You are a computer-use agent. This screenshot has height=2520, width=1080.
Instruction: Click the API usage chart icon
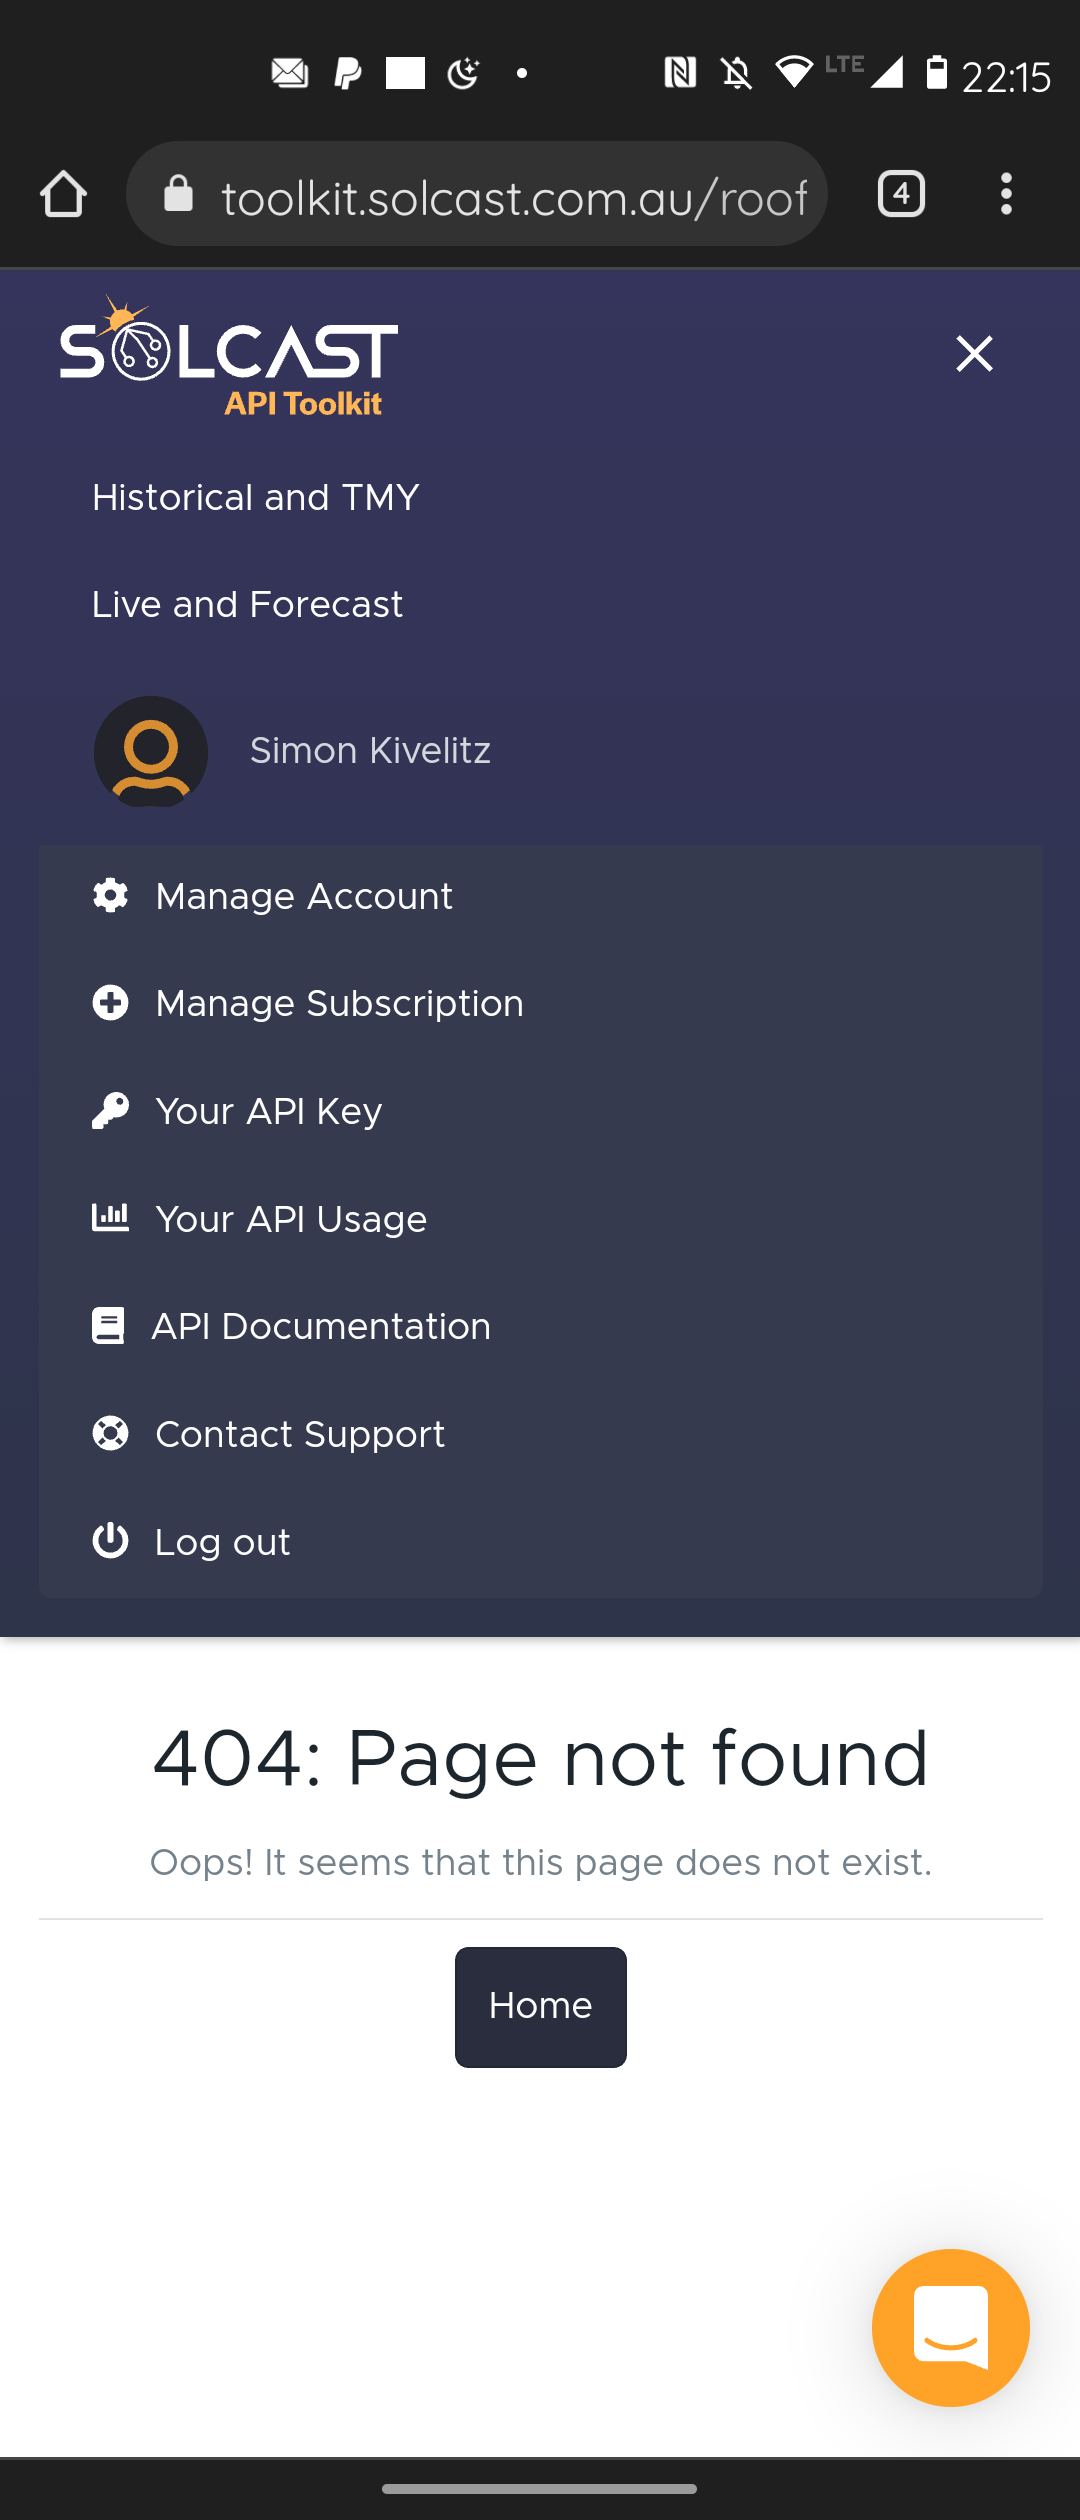click(110, 1218)
